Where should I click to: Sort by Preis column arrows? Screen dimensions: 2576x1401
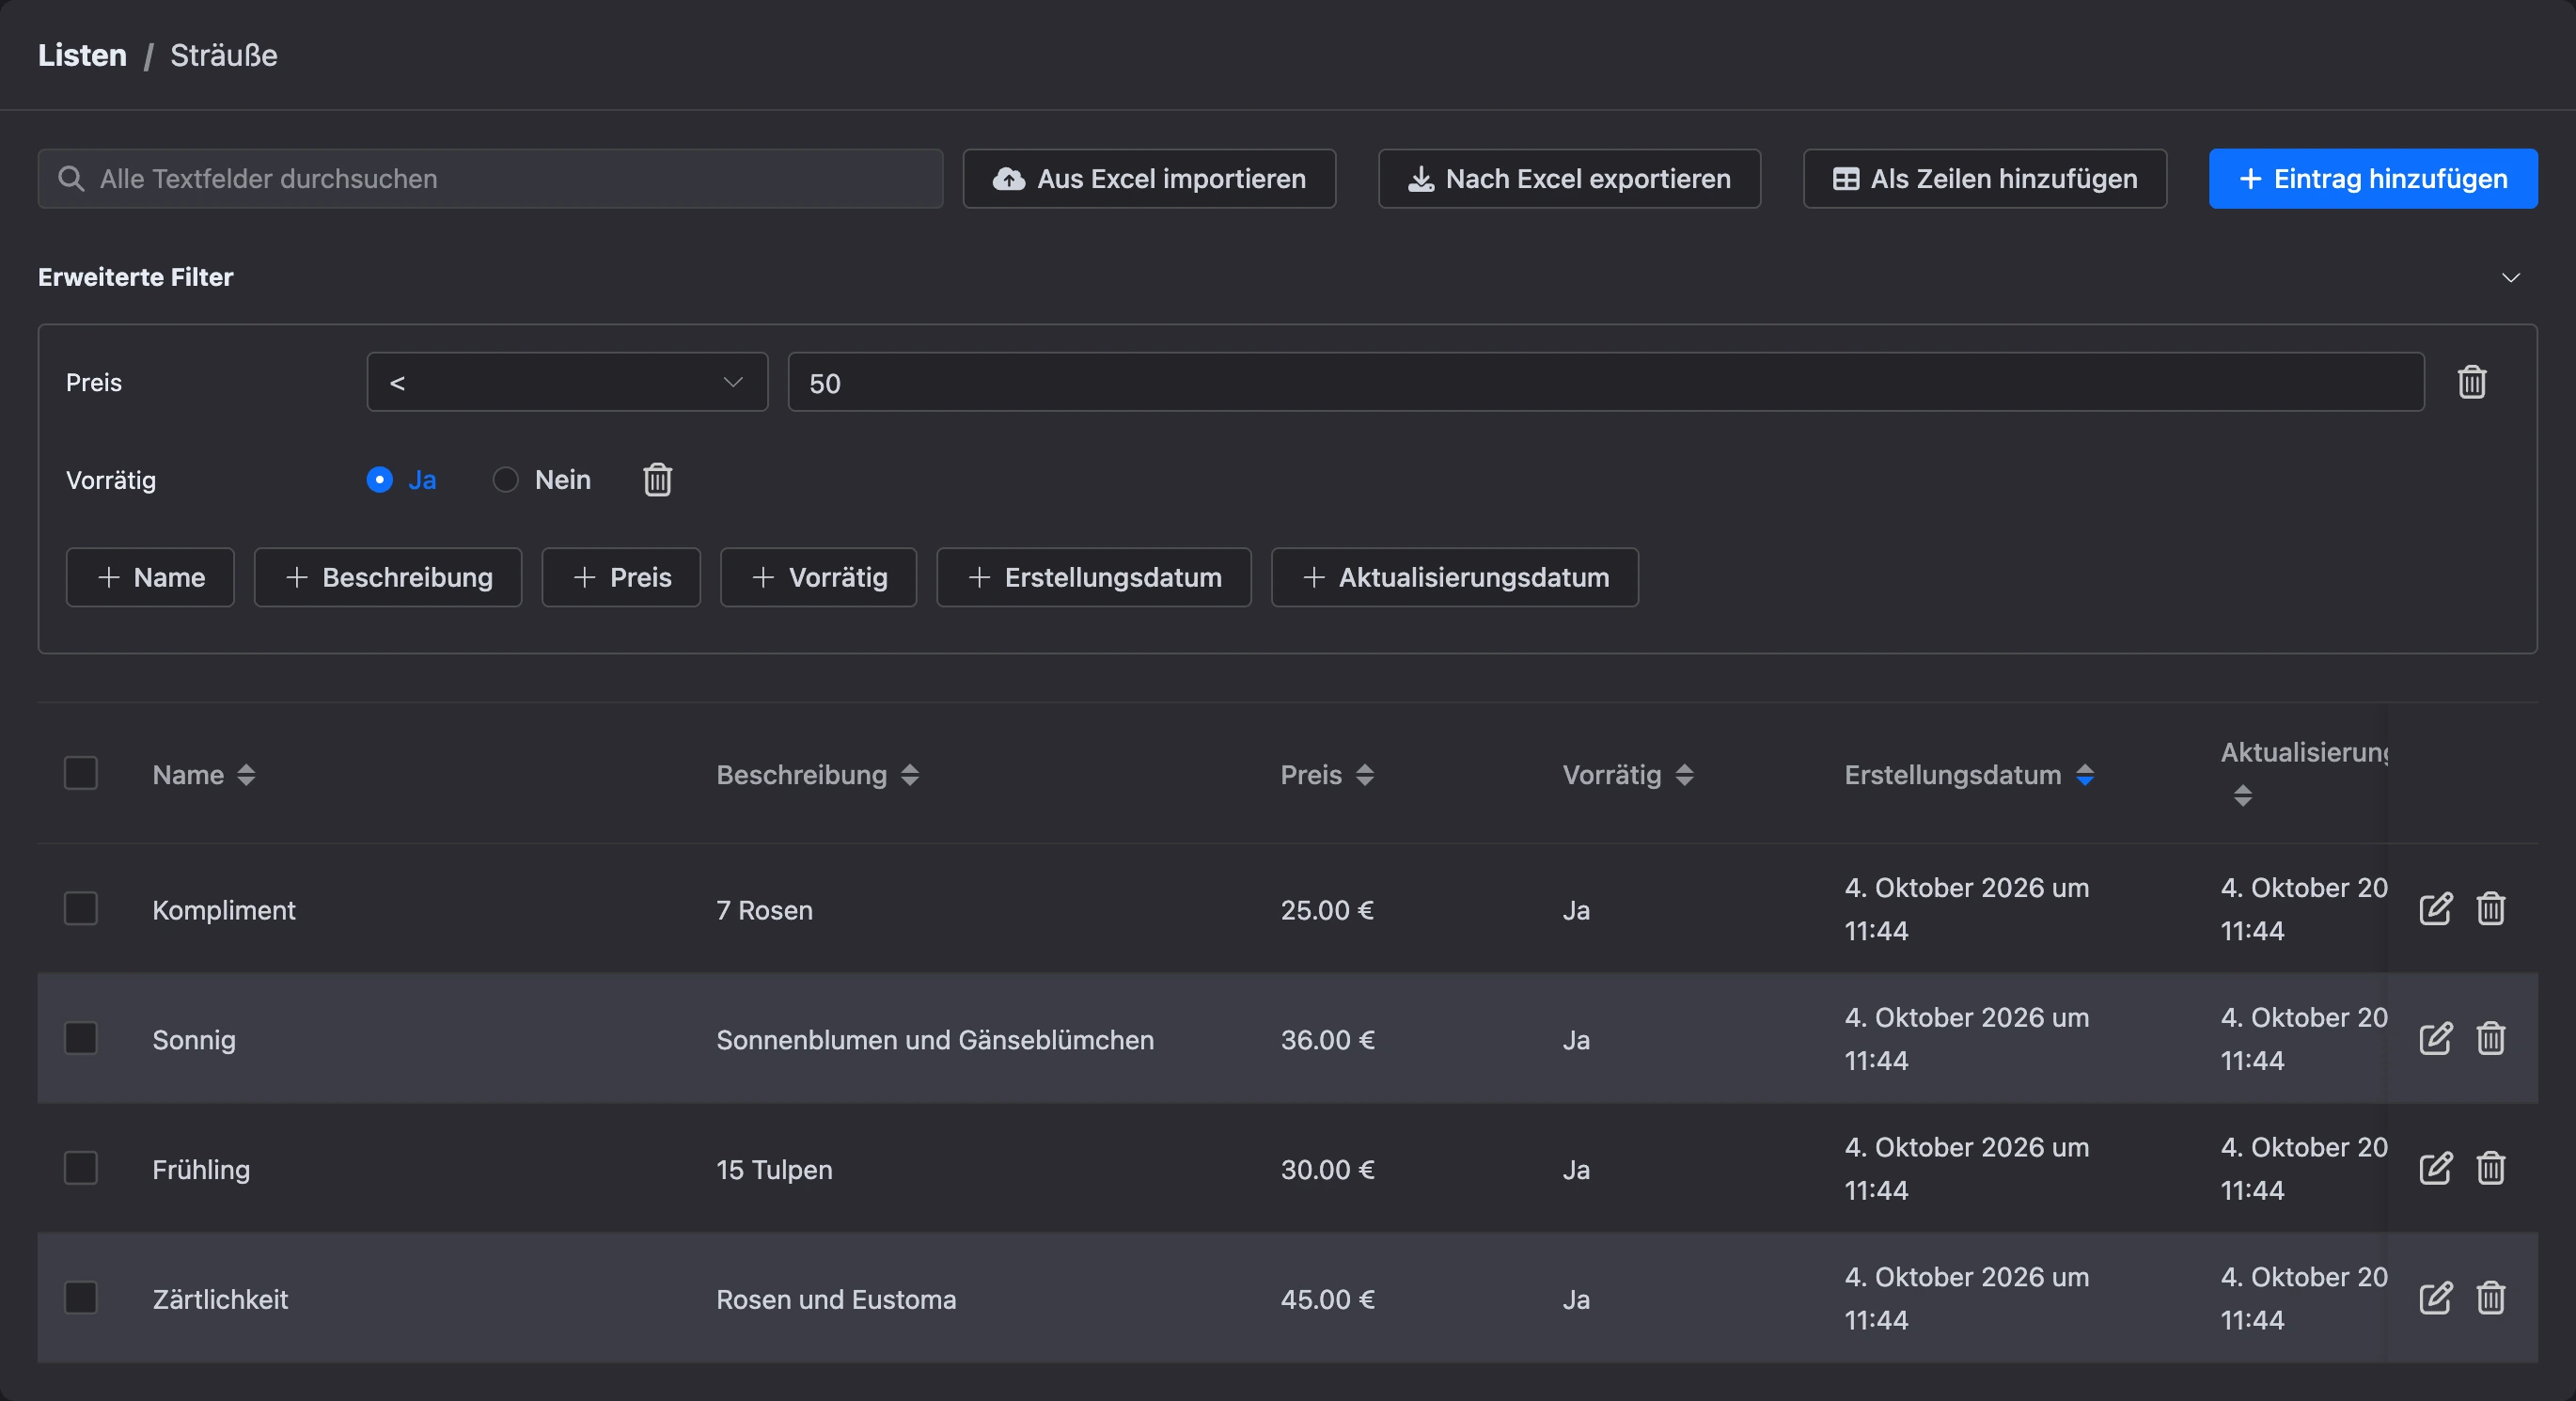1365,775
